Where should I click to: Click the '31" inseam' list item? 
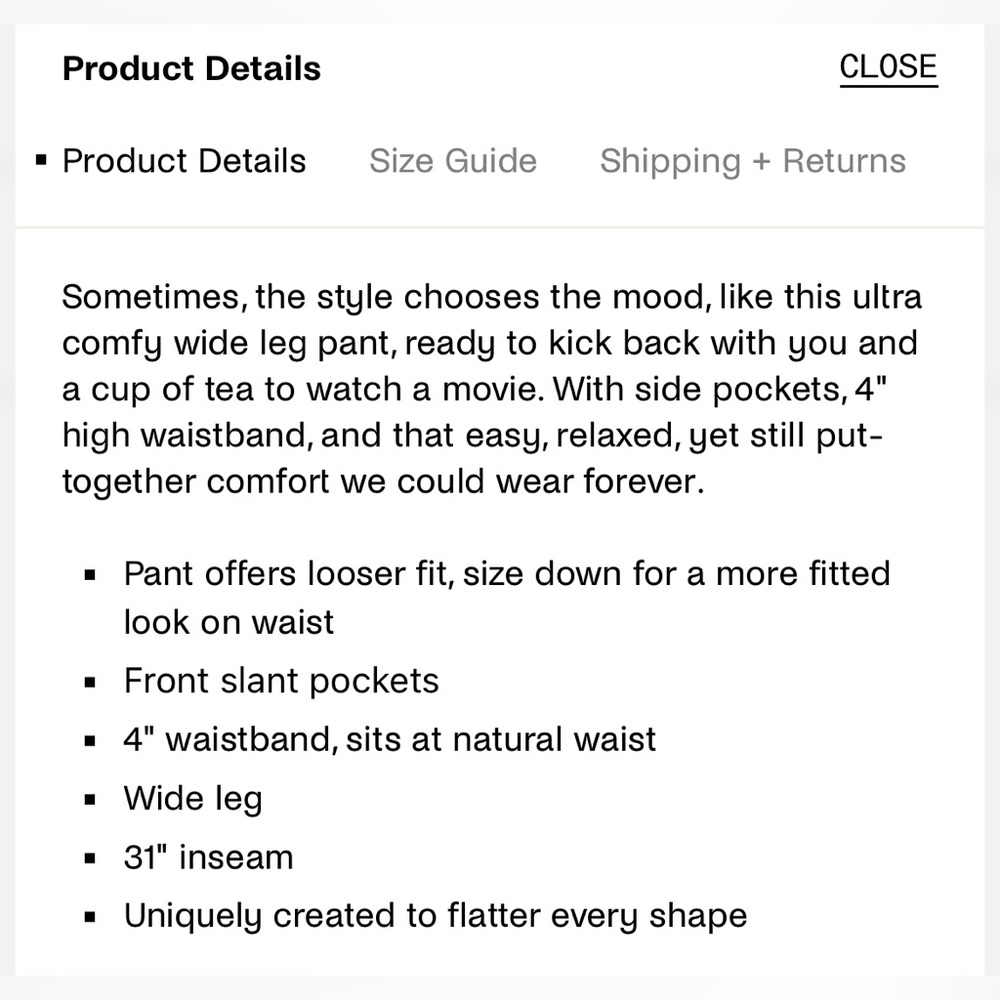(x=209, y=857)
